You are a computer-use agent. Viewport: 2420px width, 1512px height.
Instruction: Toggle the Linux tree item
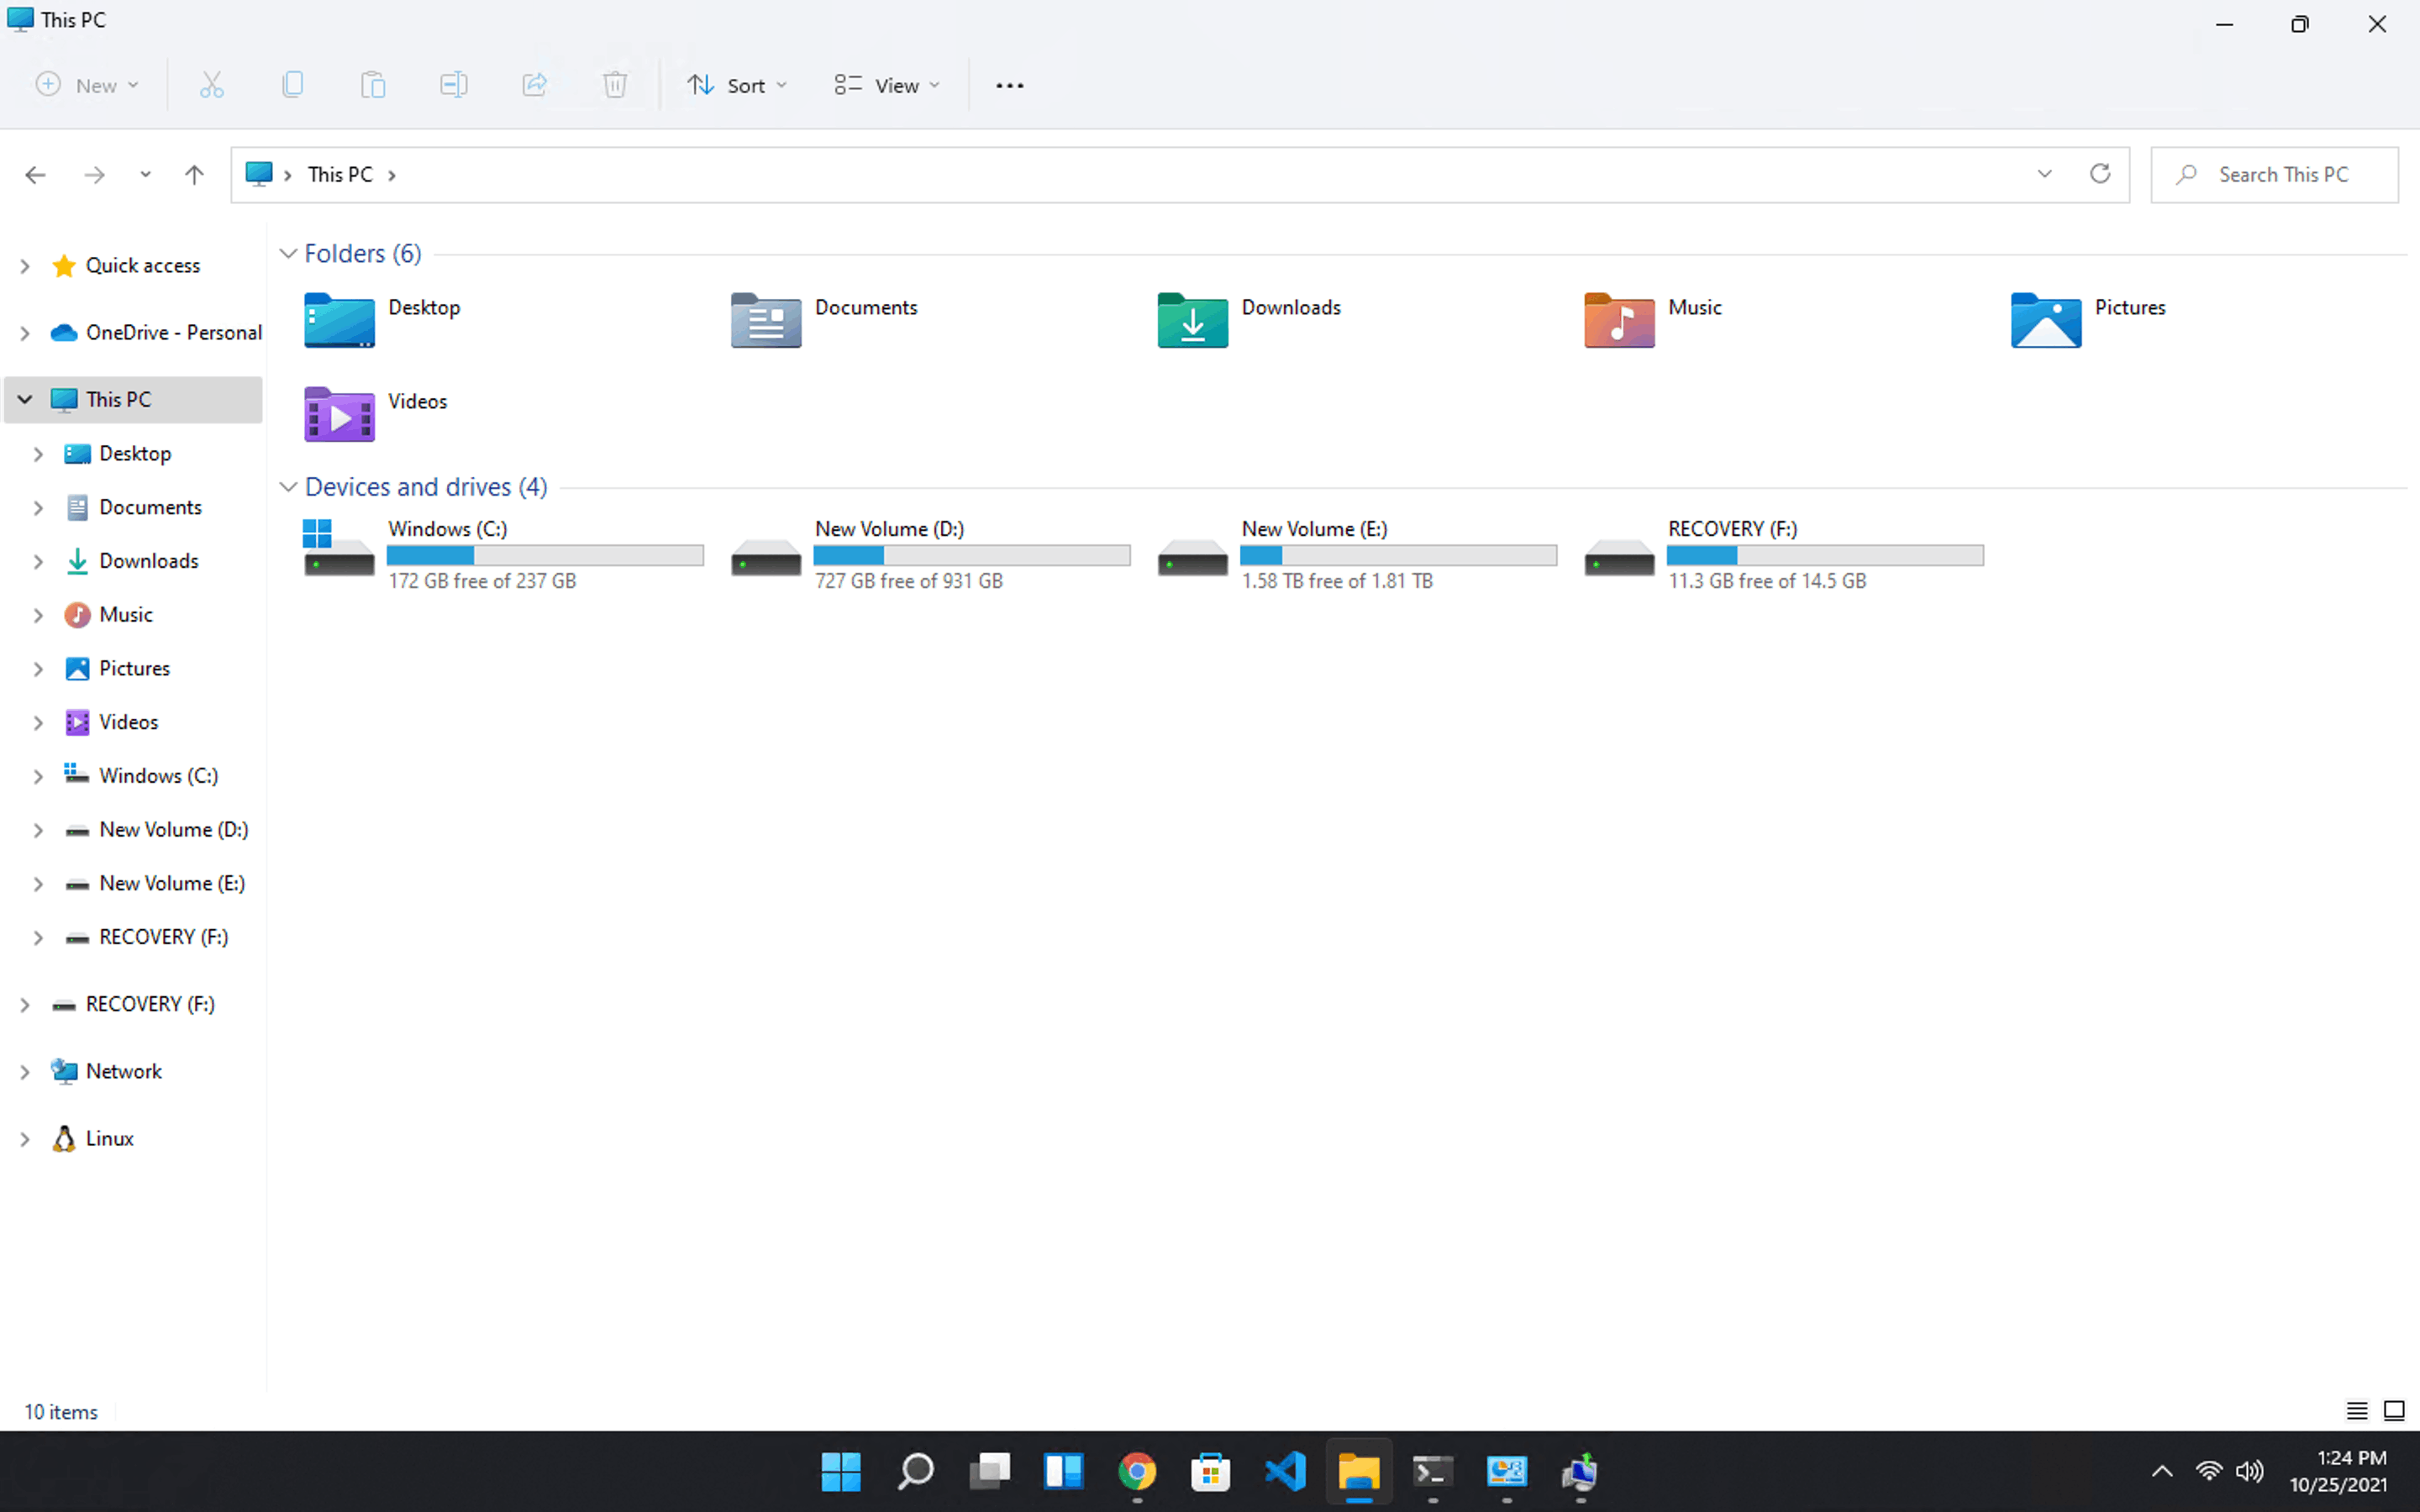[x=24, y=1137]
